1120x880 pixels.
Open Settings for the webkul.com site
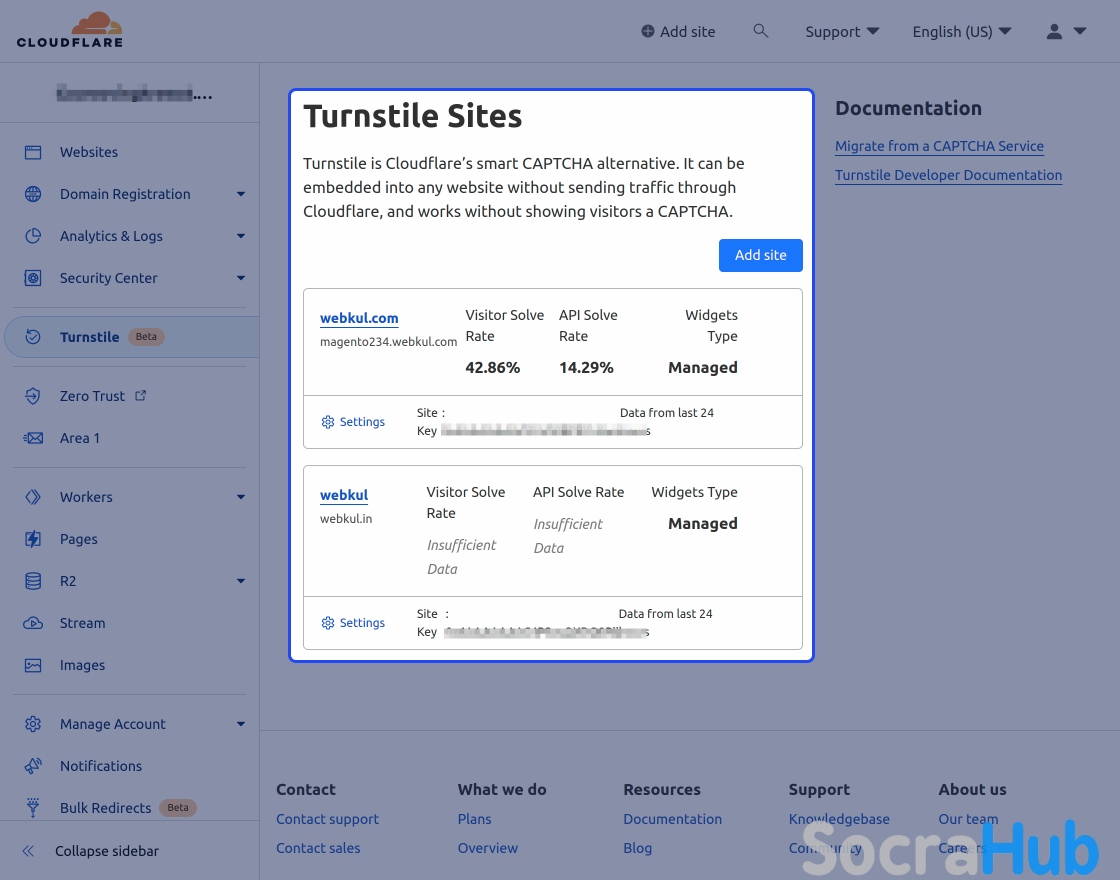pyautogui.click(x=353, y=422)
